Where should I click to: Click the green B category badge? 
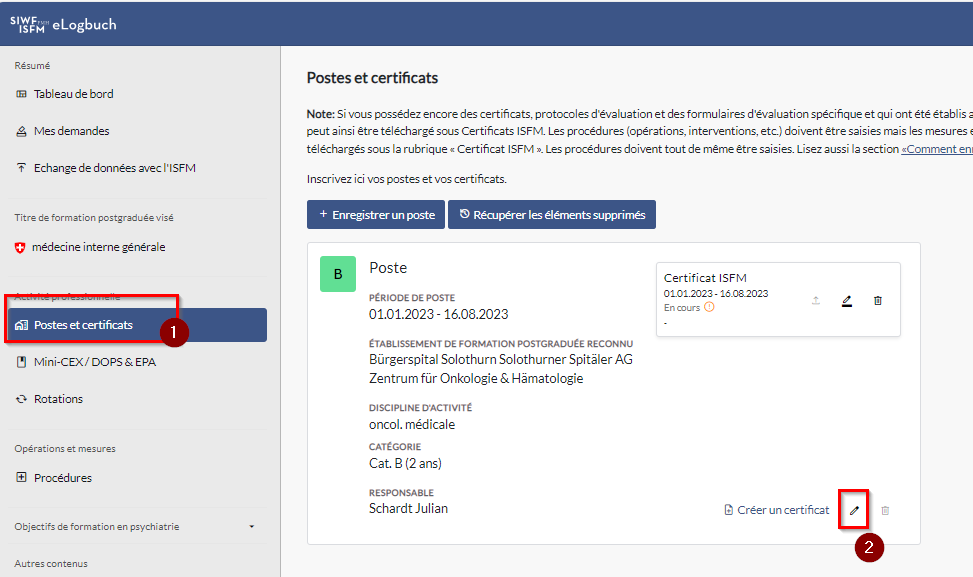click(338, 274)
